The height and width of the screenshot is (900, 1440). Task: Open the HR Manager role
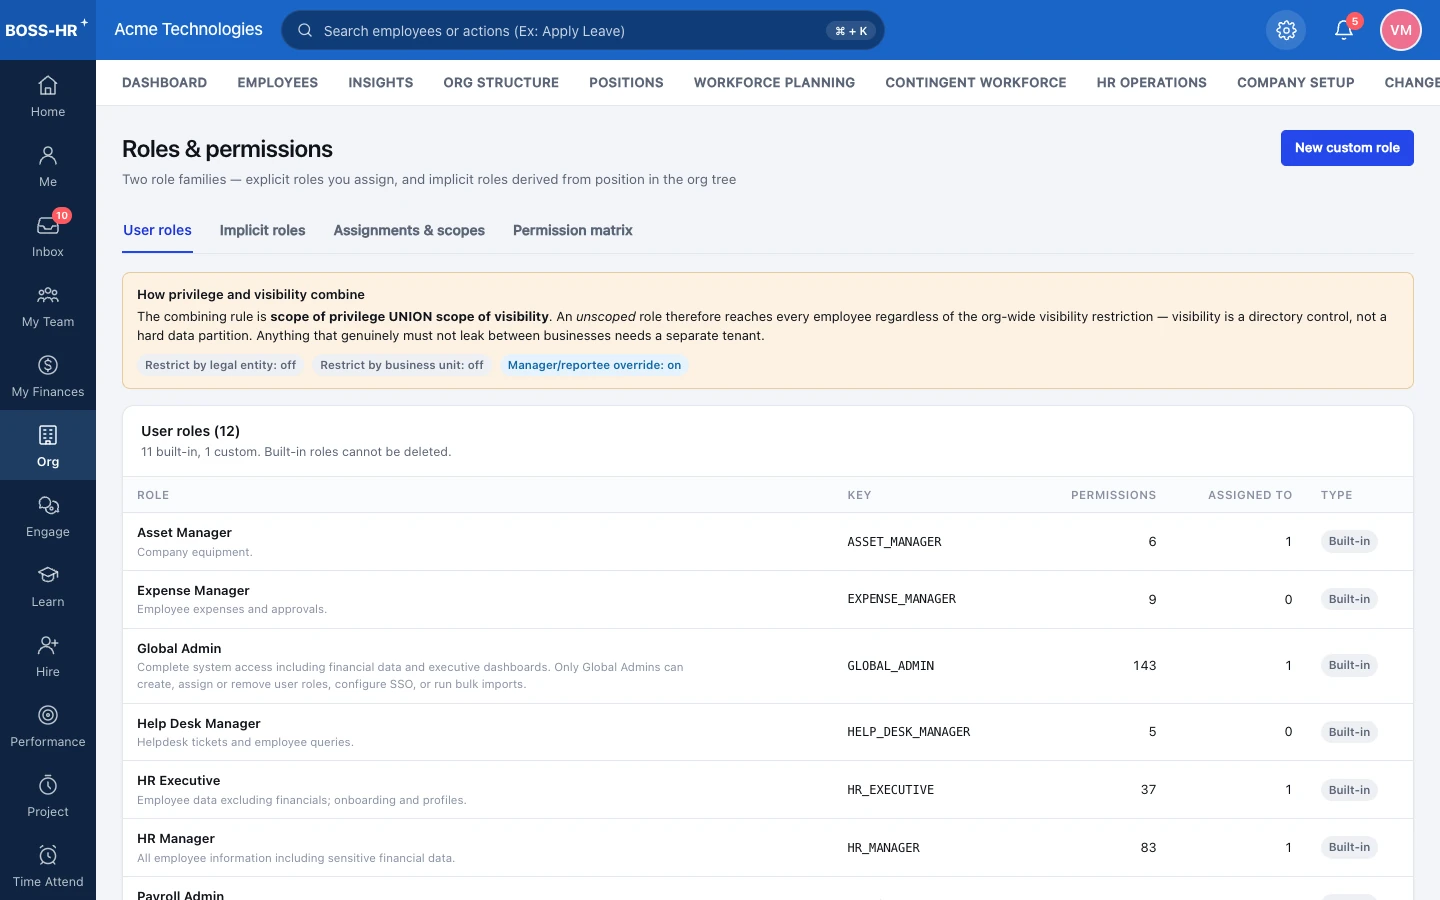(176, 839)
